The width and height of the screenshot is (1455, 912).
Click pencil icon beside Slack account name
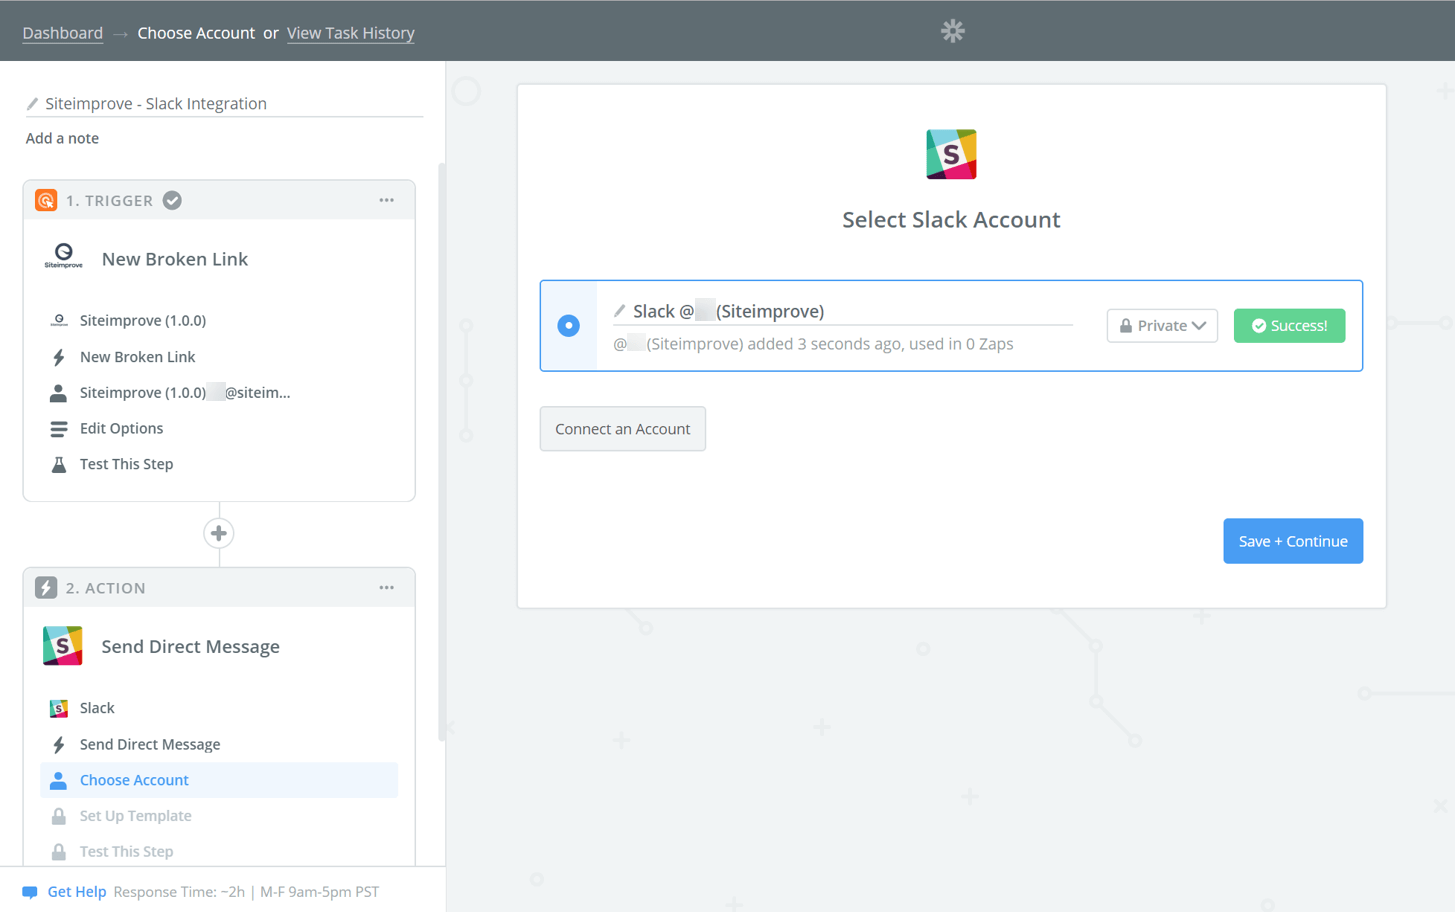pos(620,311)
